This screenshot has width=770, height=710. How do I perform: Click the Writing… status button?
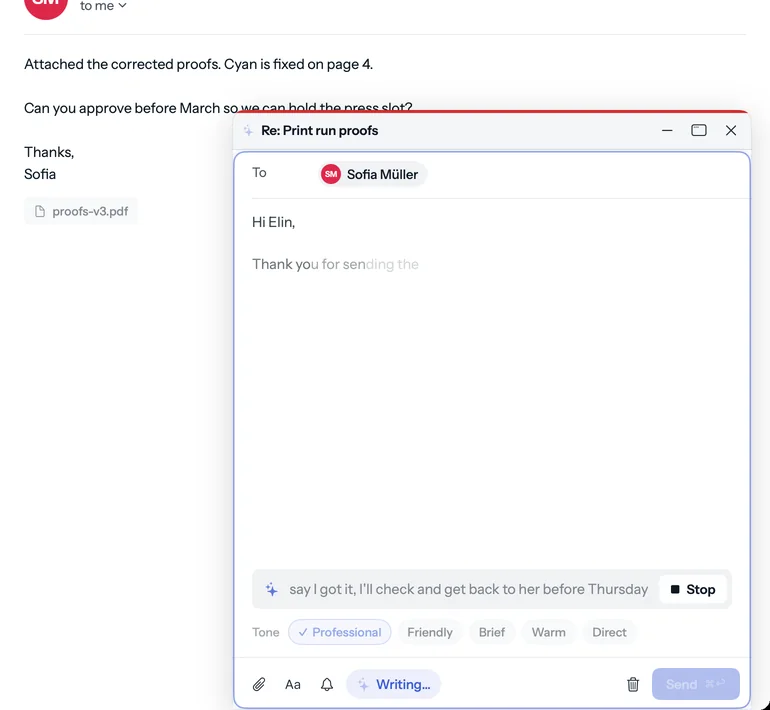point(393,684)
